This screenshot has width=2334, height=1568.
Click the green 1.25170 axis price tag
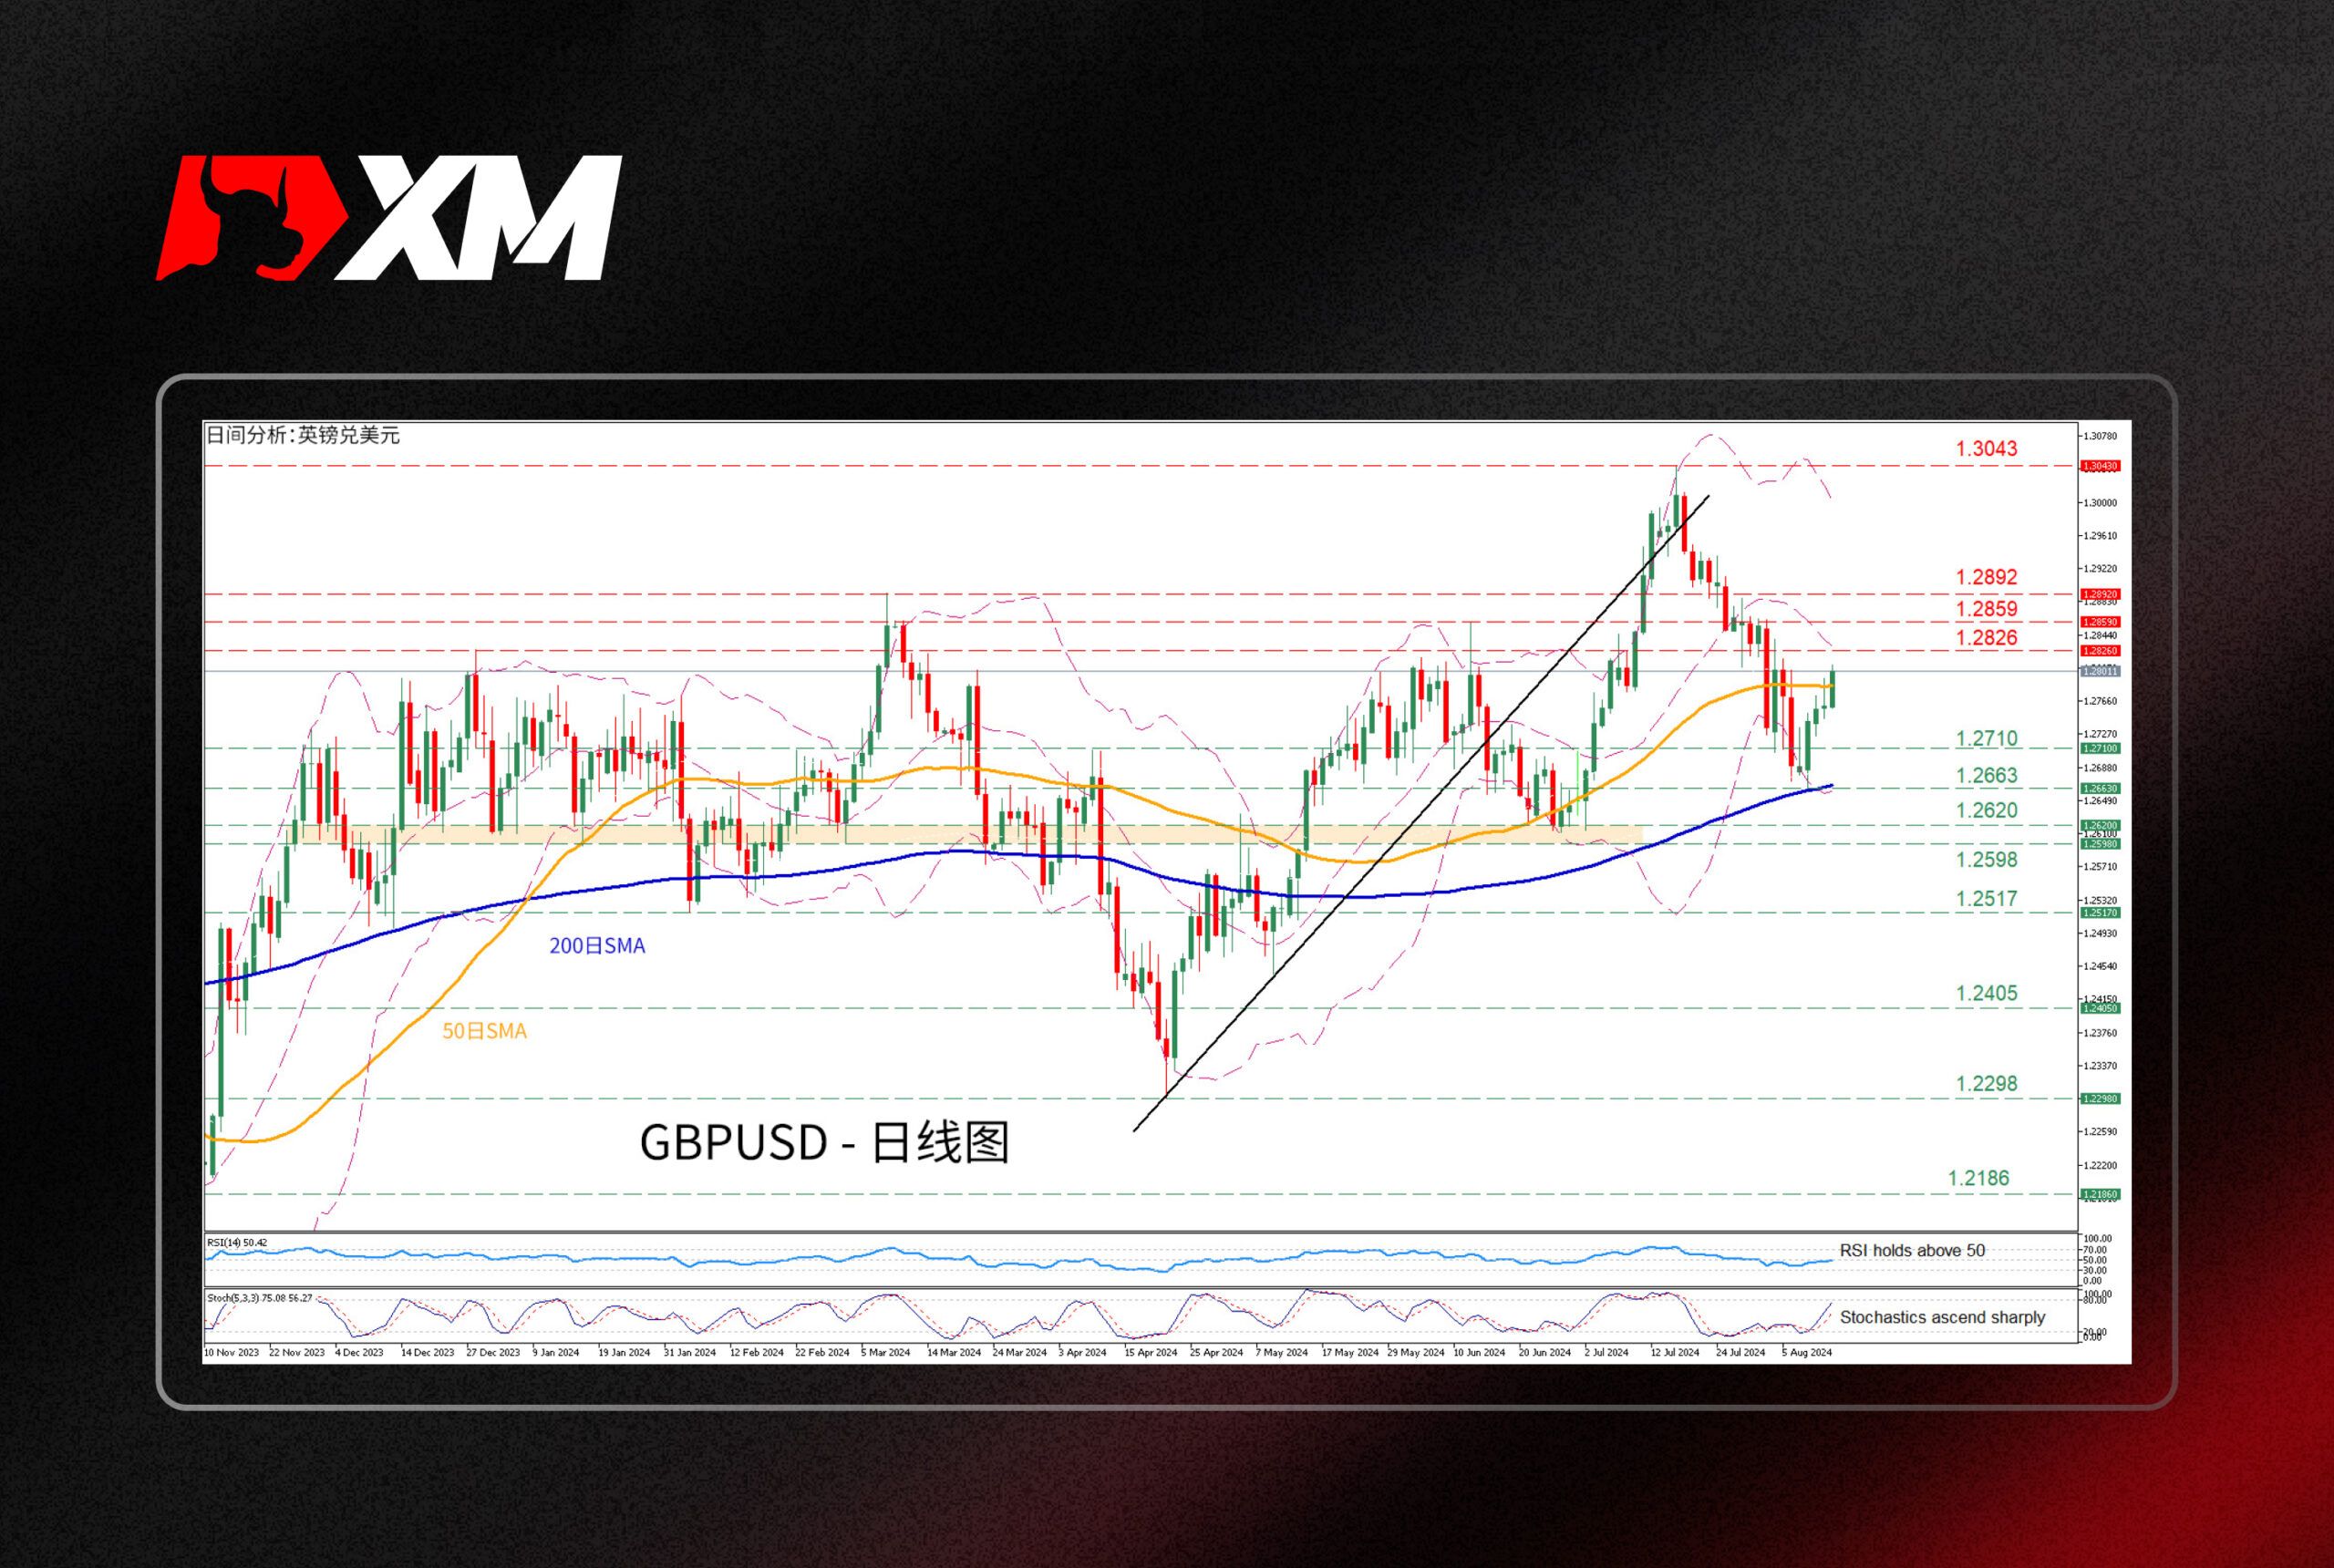pyautogui.click(x=2100, y=912)
